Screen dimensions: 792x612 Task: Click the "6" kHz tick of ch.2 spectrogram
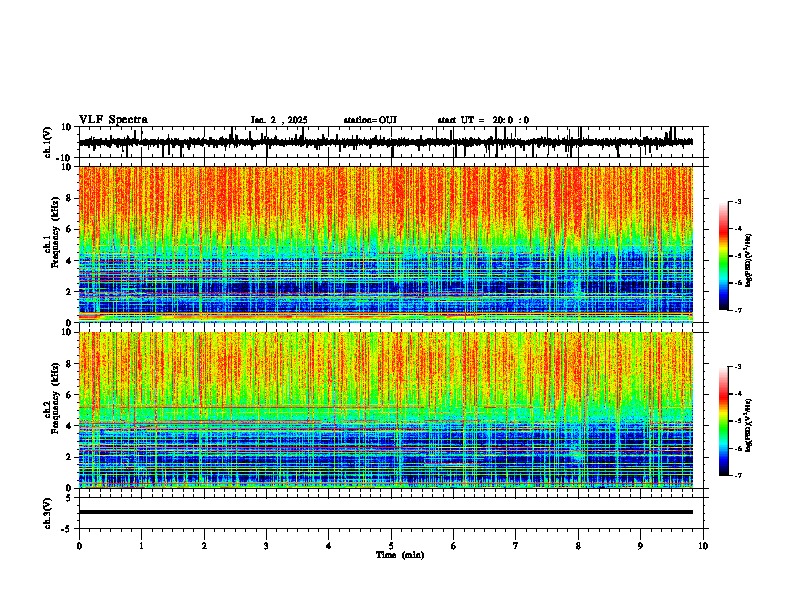click(x=69, y=395)
